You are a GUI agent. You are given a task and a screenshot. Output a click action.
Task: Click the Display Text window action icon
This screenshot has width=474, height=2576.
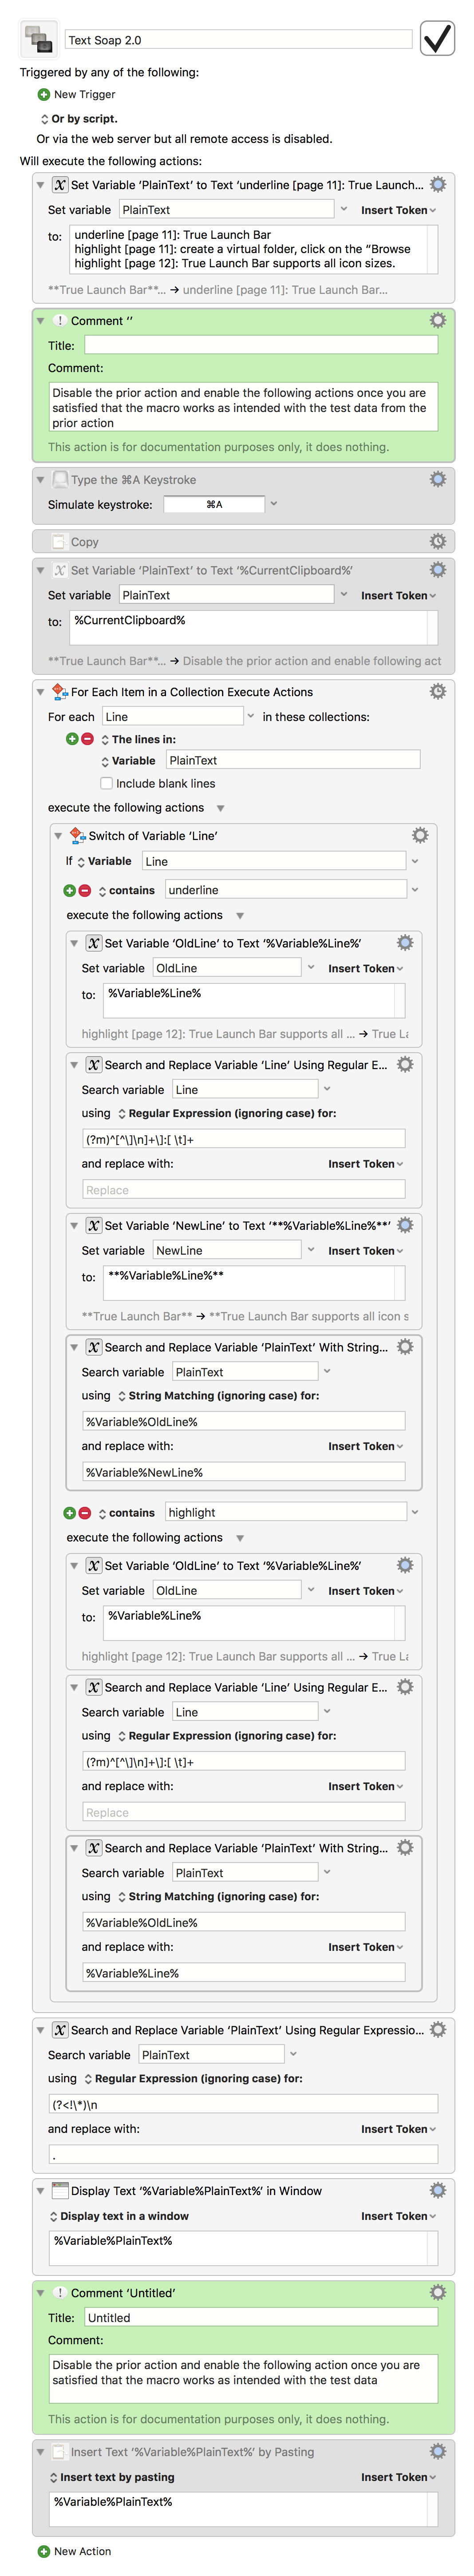(x=59, y=2190)
